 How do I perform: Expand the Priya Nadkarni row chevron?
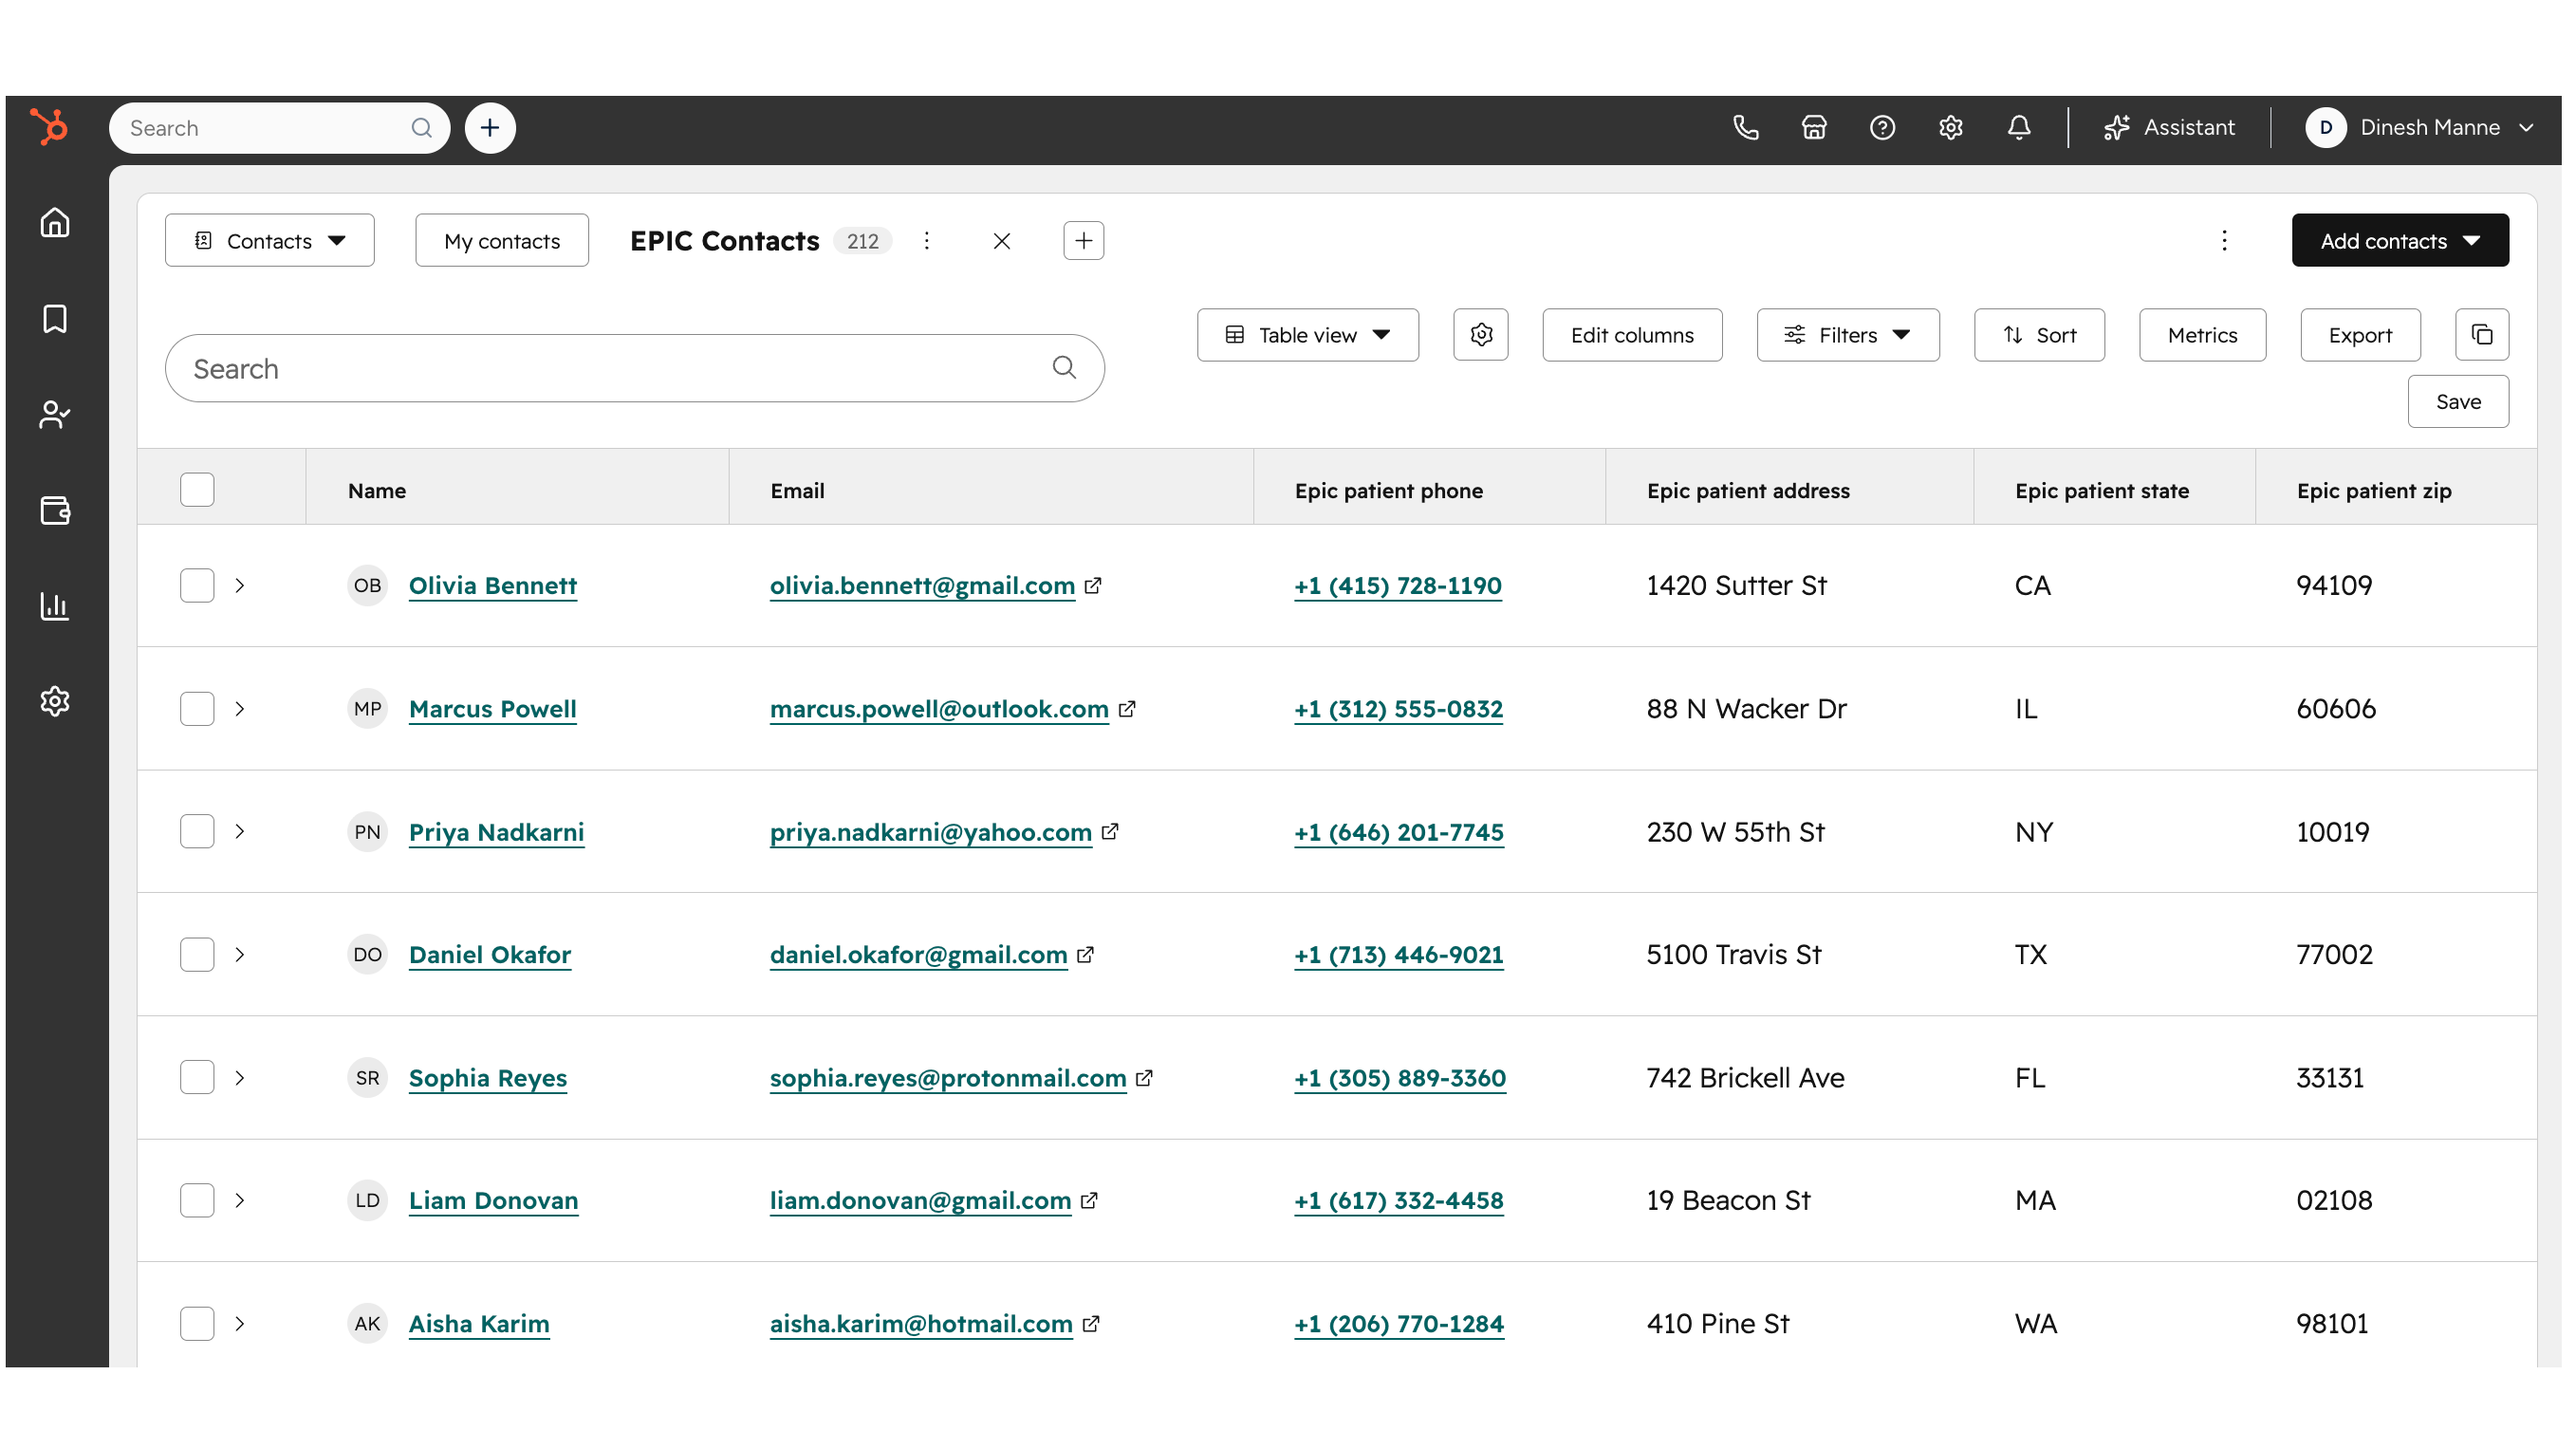[240, 832]
